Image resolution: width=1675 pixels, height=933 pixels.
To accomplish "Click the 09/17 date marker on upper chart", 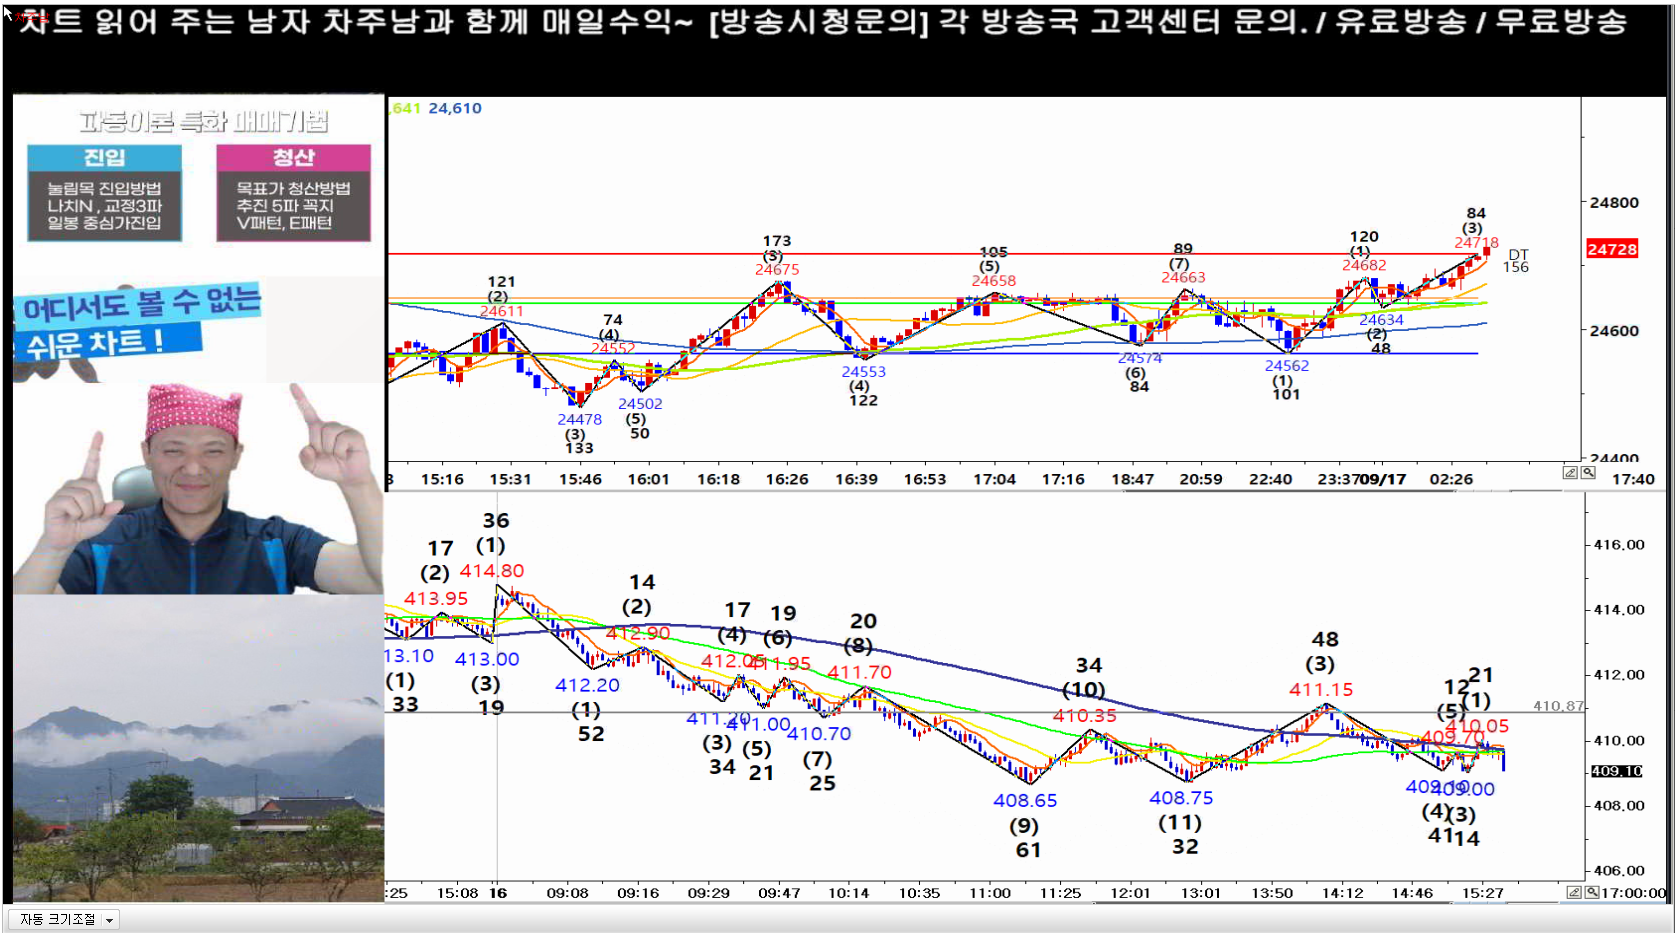I will click(x=1388, y=479).
